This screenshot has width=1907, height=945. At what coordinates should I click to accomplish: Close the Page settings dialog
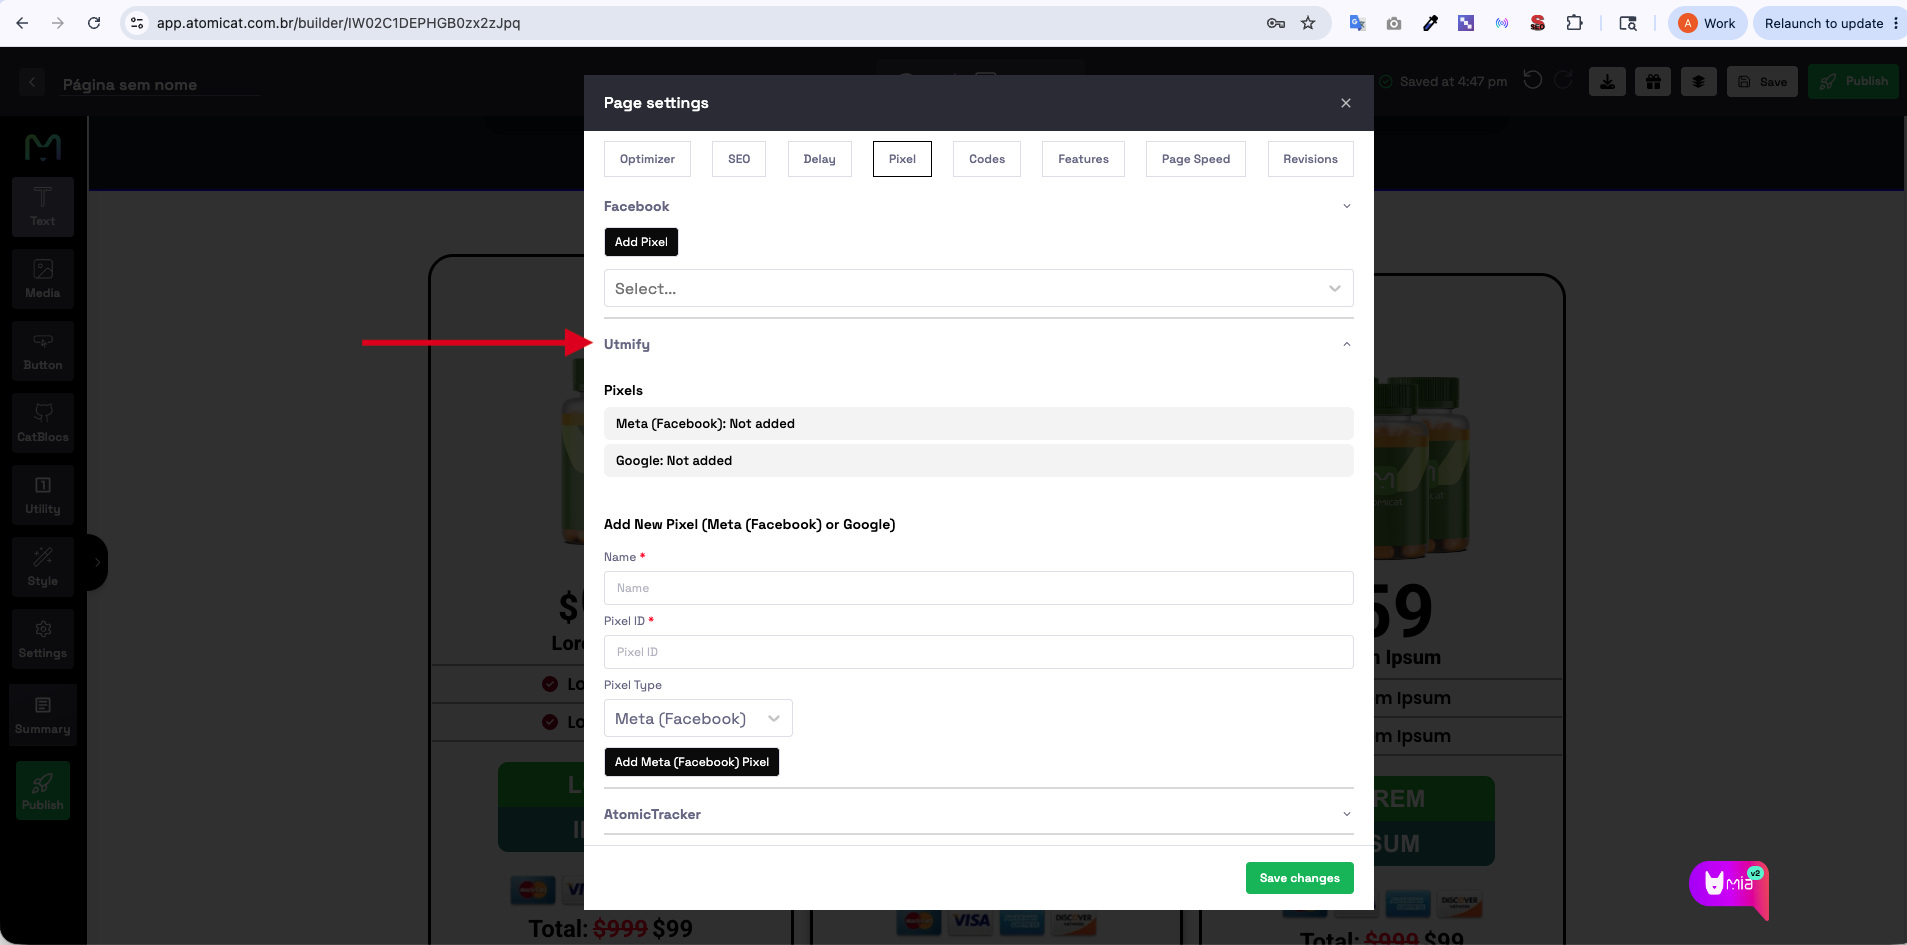point(1346,103)
